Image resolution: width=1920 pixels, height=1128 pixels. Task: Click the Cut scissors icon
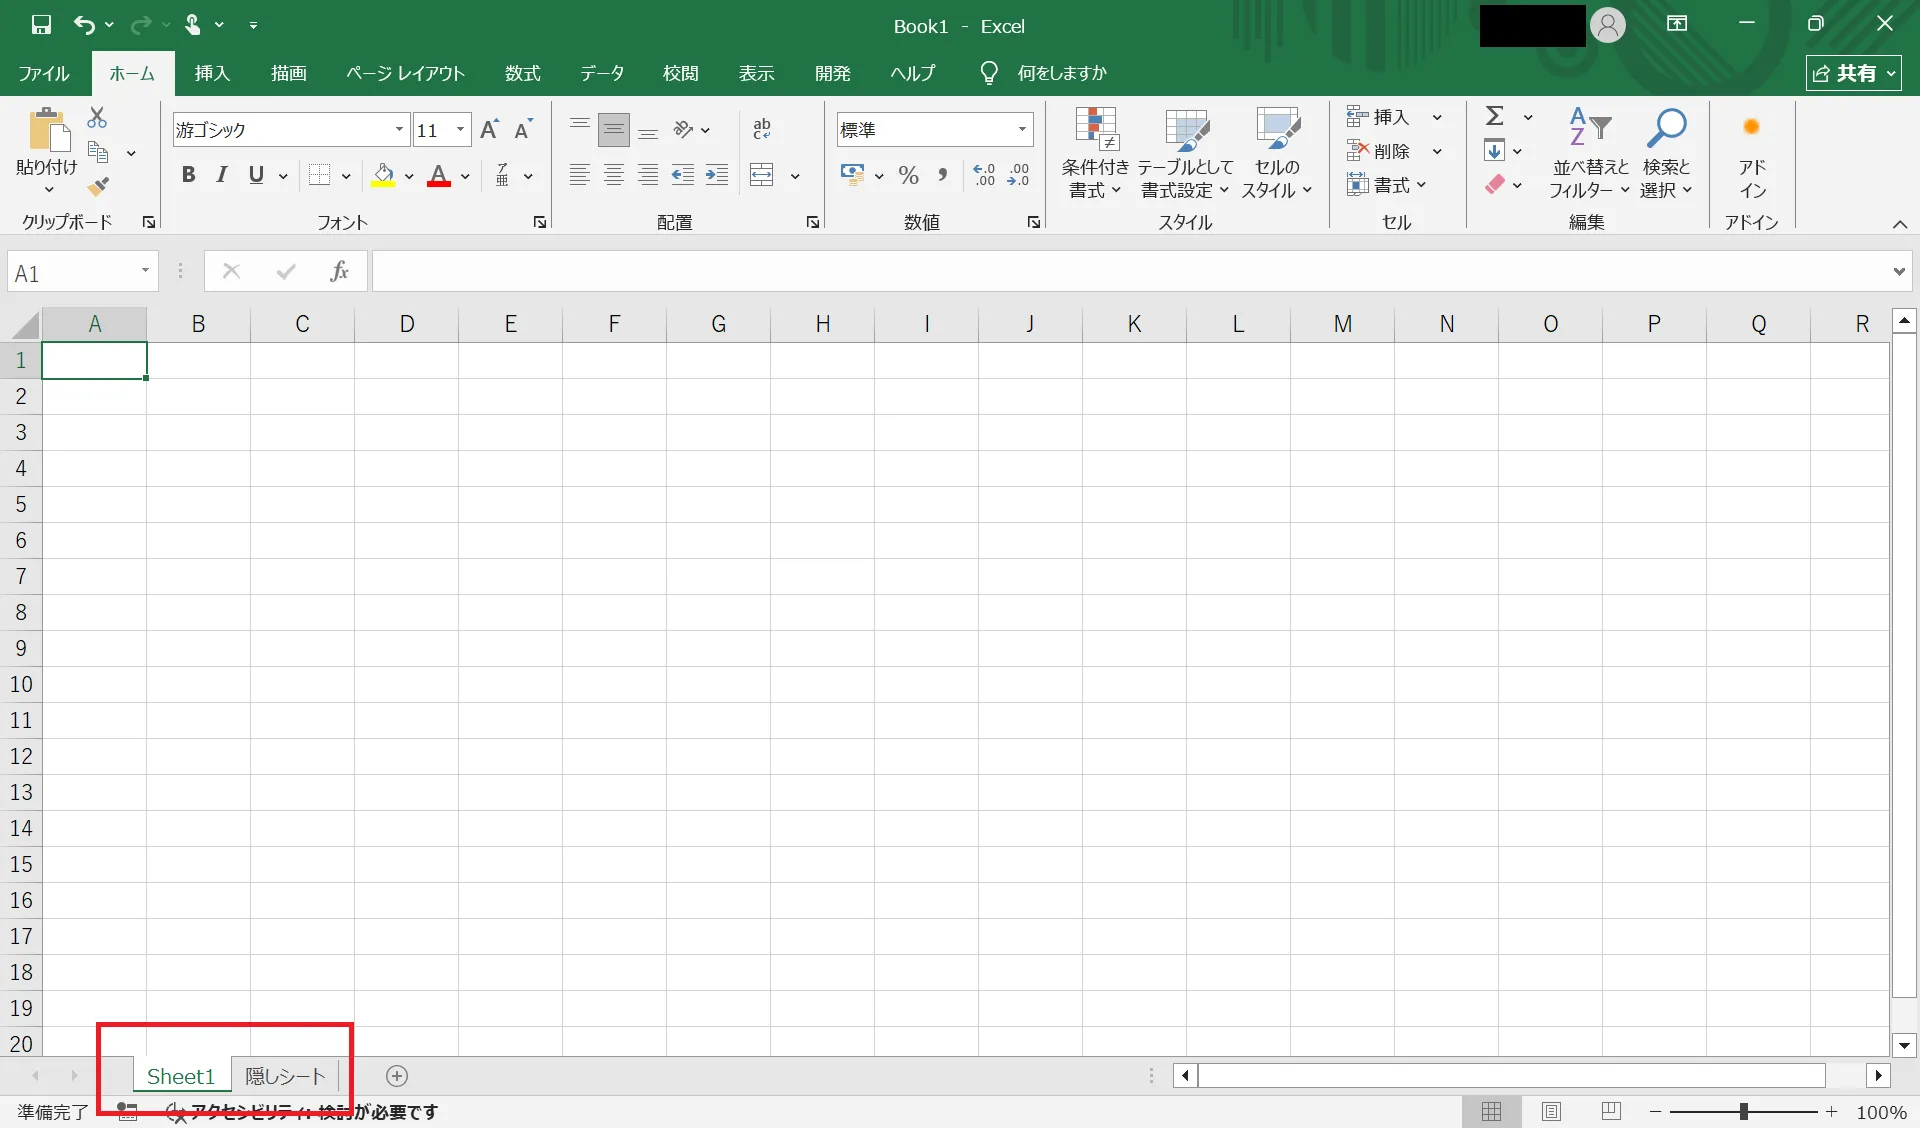click(97, 118)
